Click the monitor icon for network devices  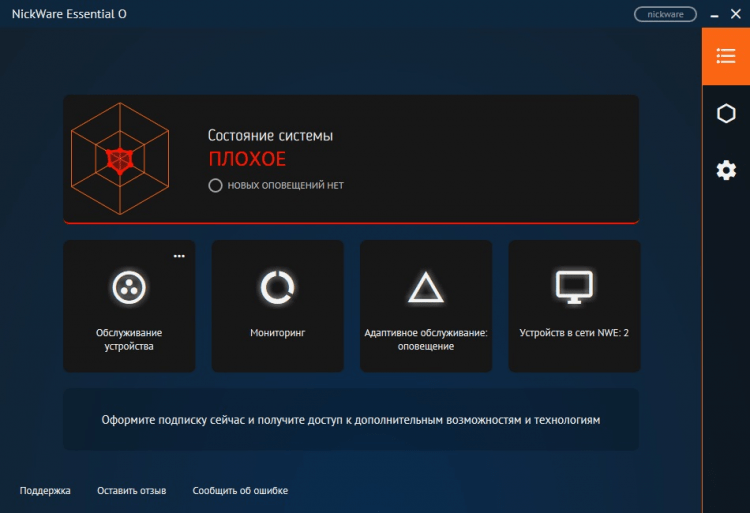pyautogui.click(x=574, y=287)
